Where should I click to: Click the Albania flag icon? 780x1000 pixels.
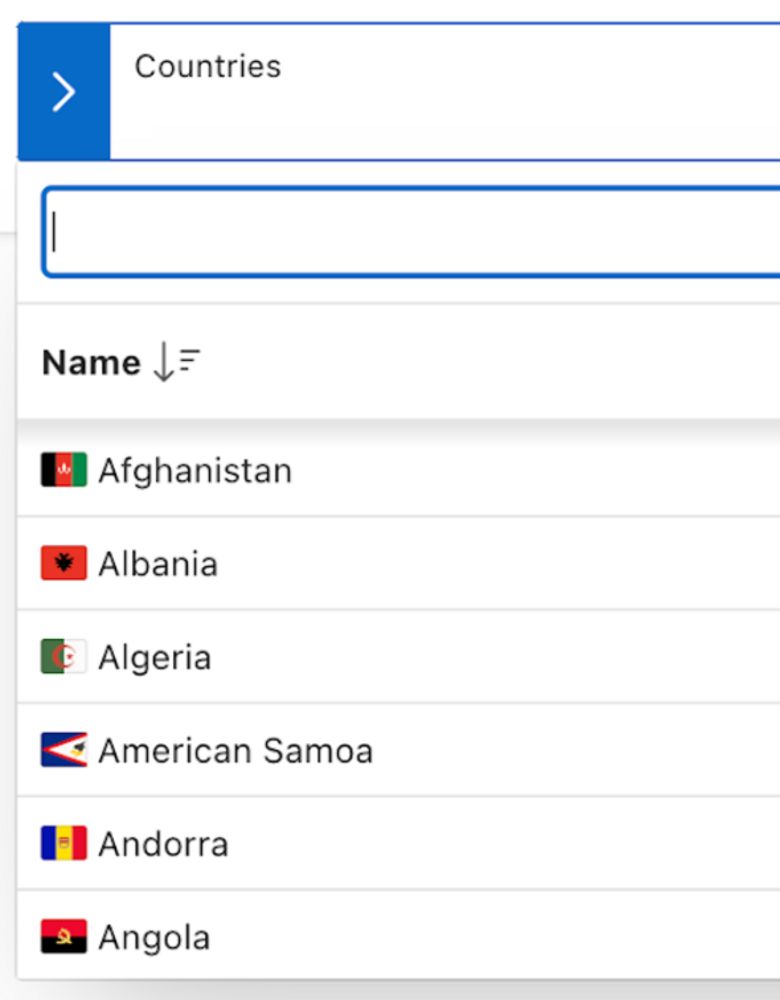click(x=64, y=562)
